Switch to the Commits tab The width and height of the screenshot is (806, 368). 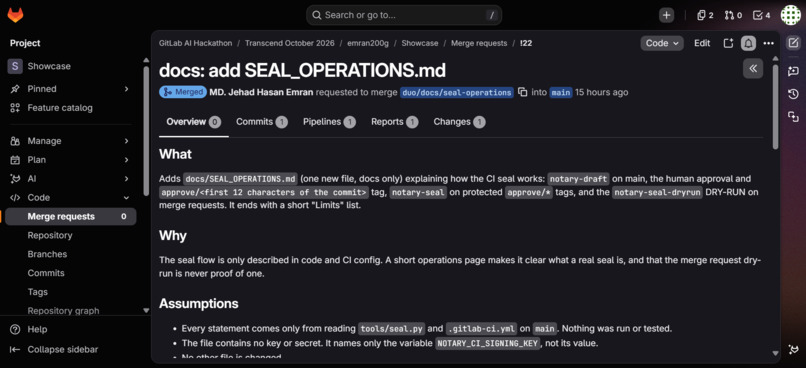(262, 122)
